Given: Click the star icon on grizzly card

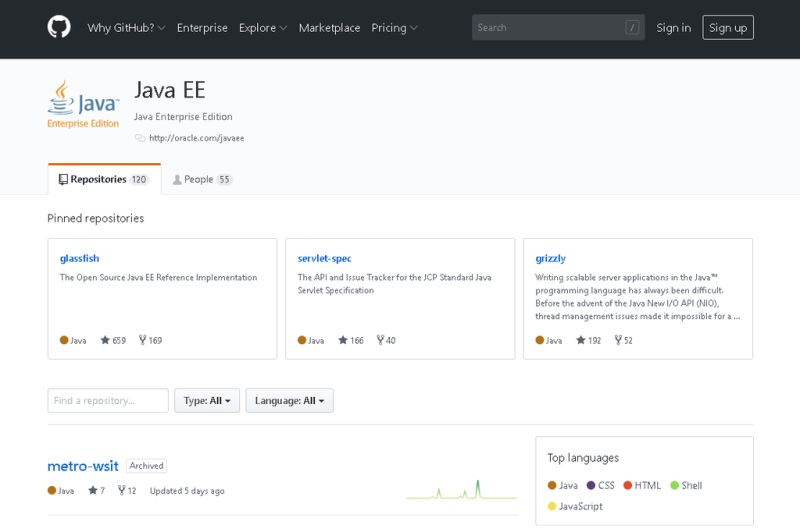Looking at the screenshot, I should click(581, 340).
